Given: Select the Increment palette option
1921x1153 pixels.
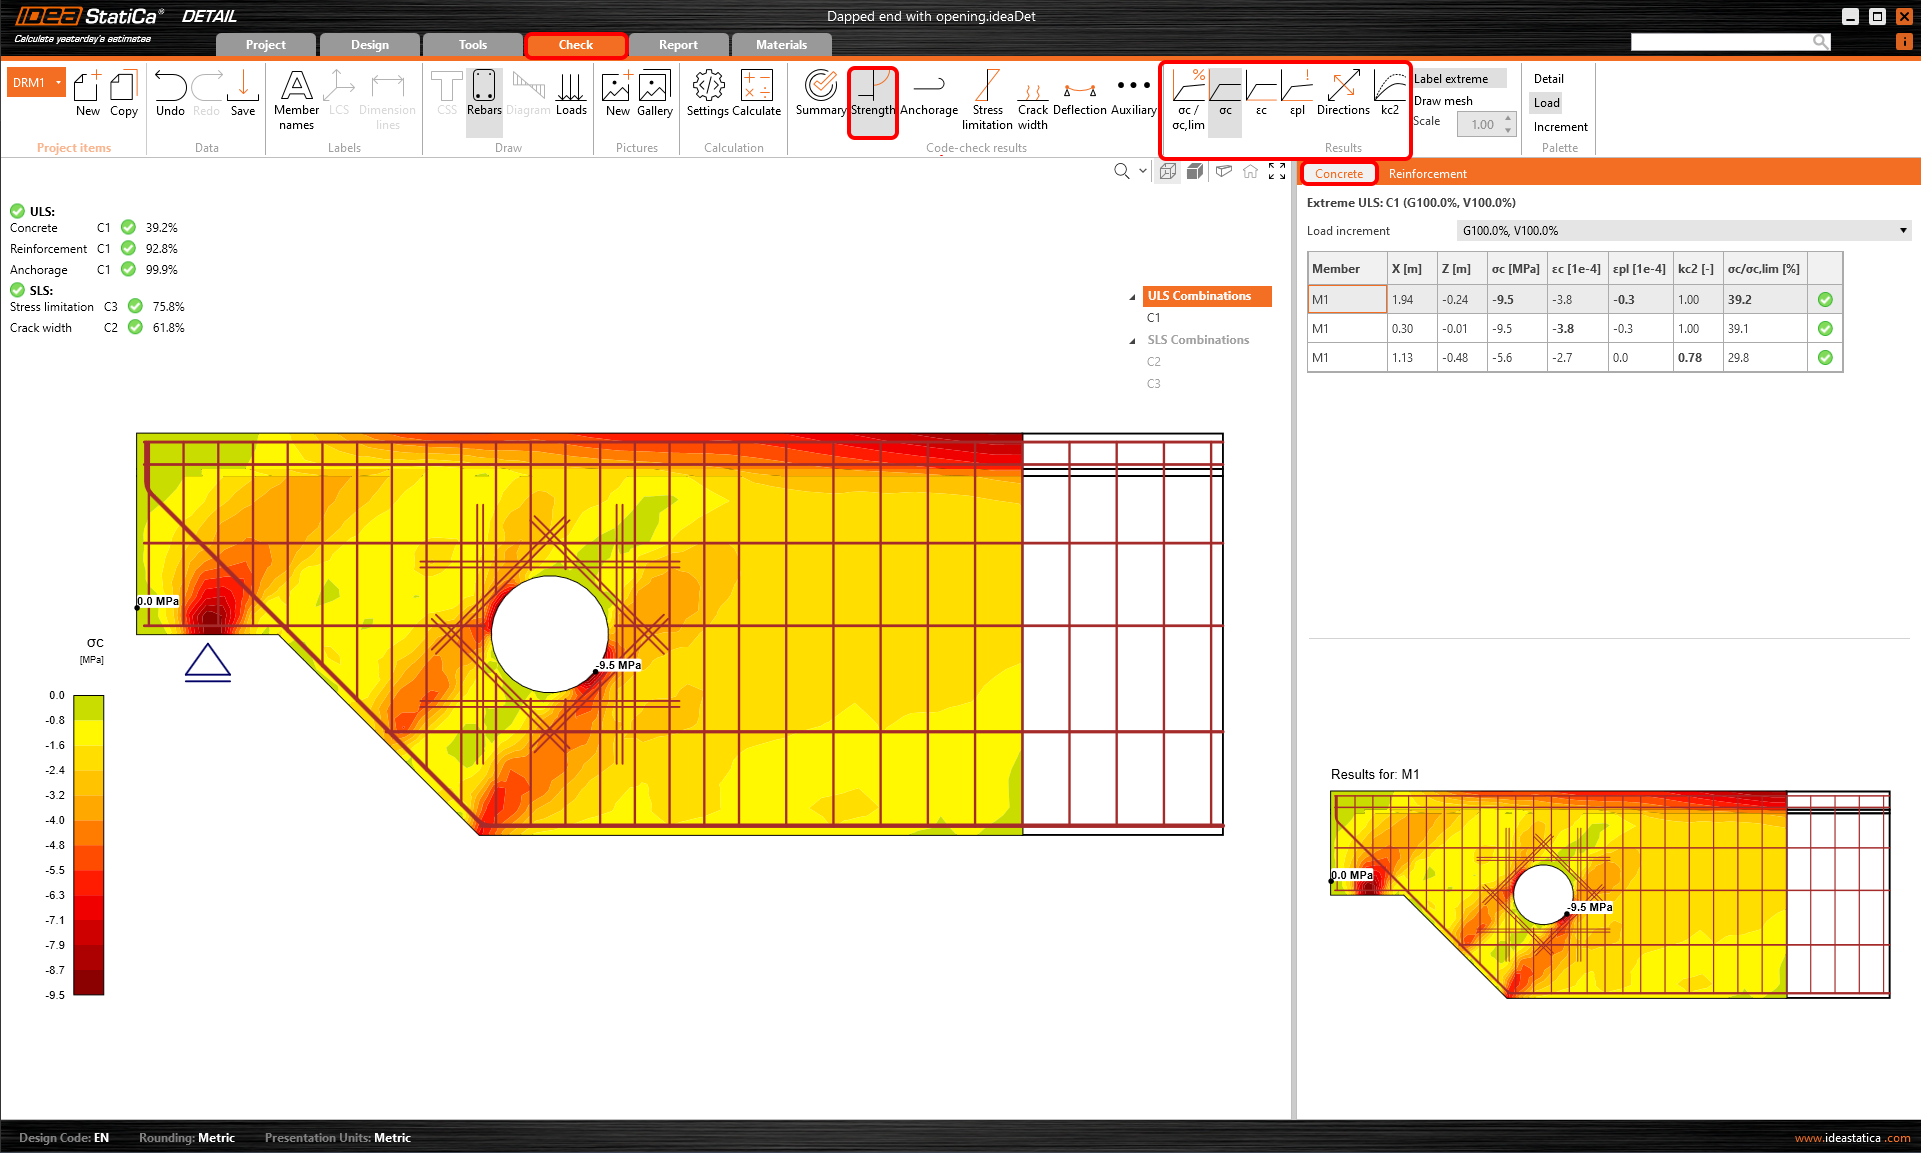Looking at the screenshot, I should point(1560,127).
